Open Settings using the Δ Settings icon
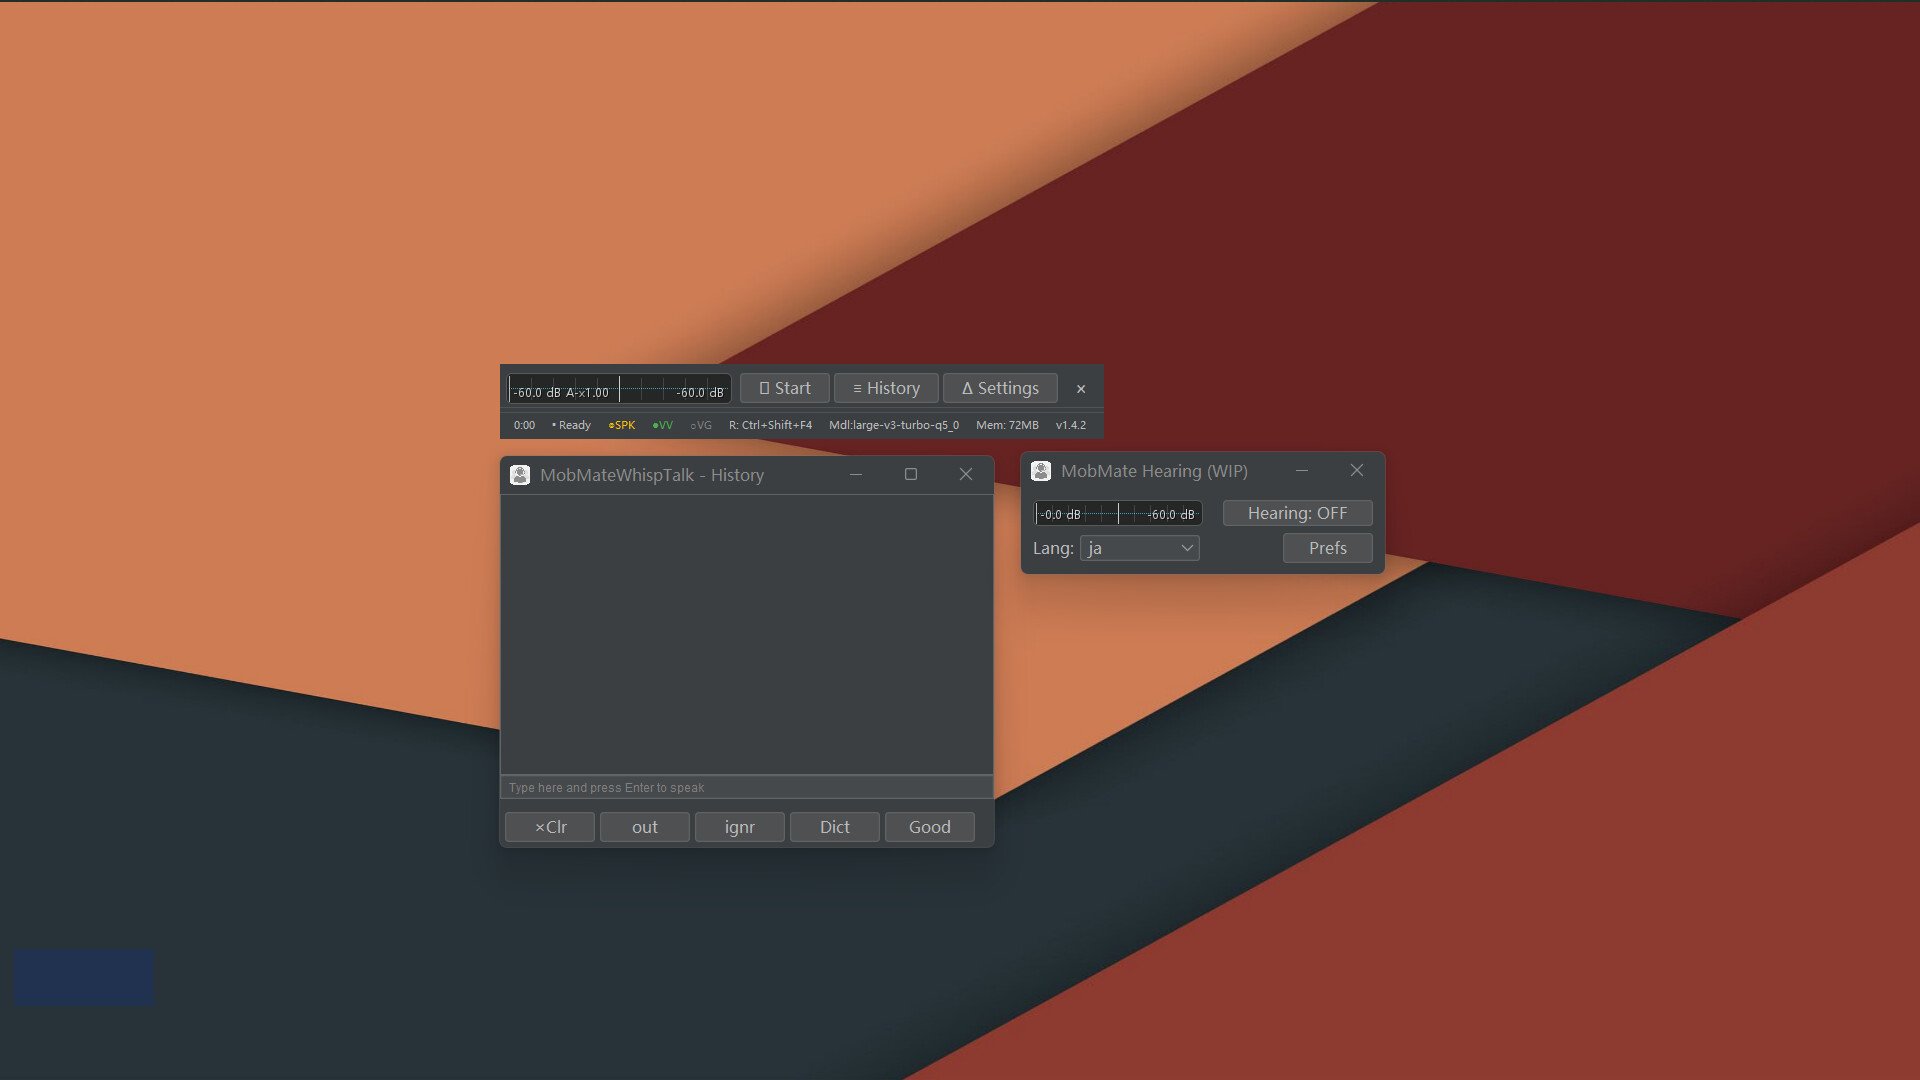 pos(1000,388)
